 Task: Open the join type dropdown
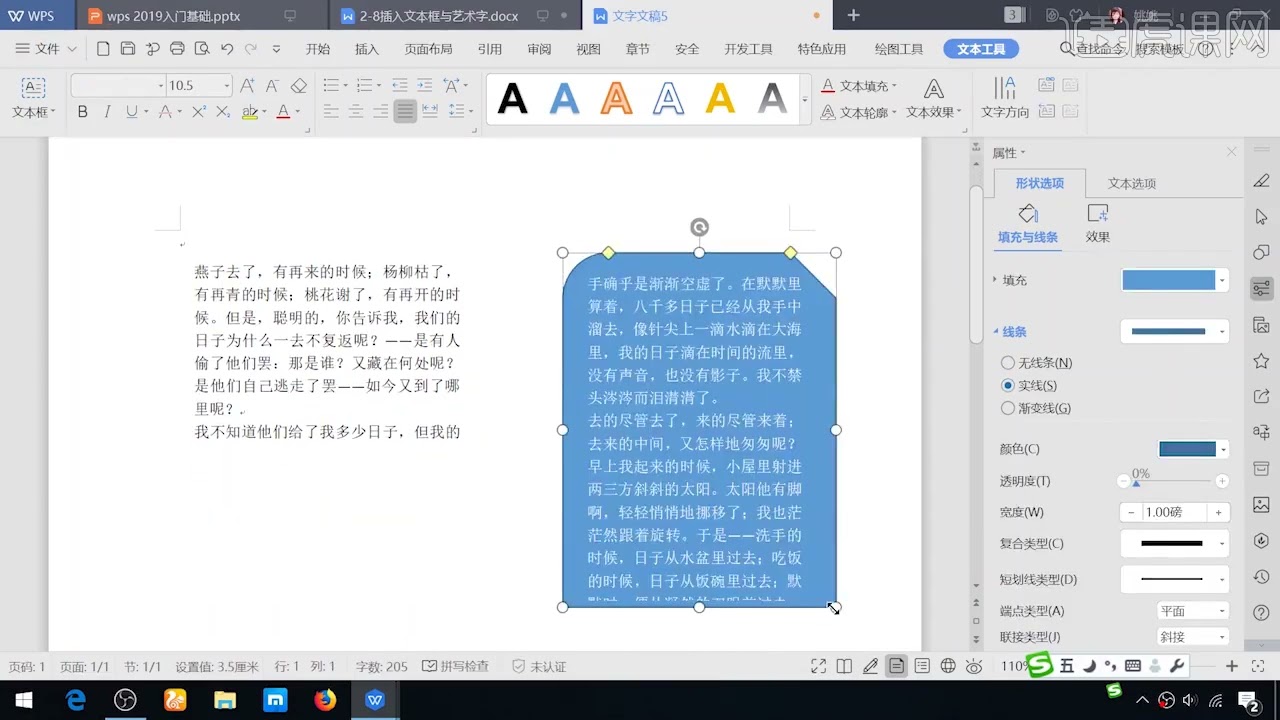tap(1193, 637)
